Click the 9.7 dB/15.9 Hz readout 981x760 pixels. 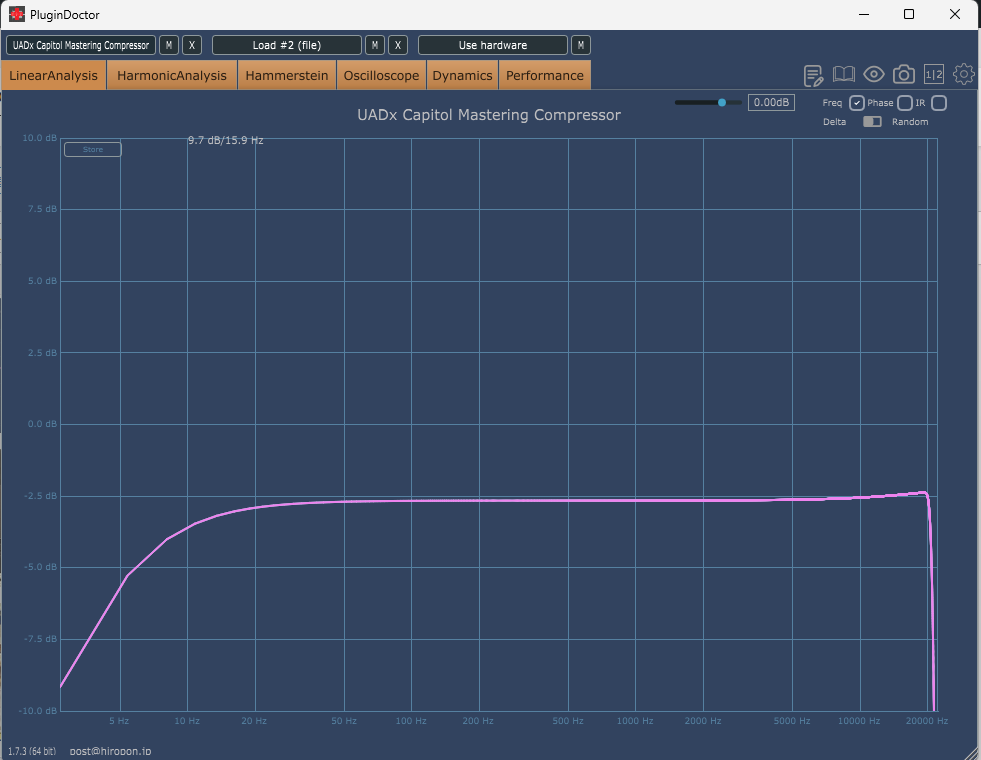click(225, 141)
